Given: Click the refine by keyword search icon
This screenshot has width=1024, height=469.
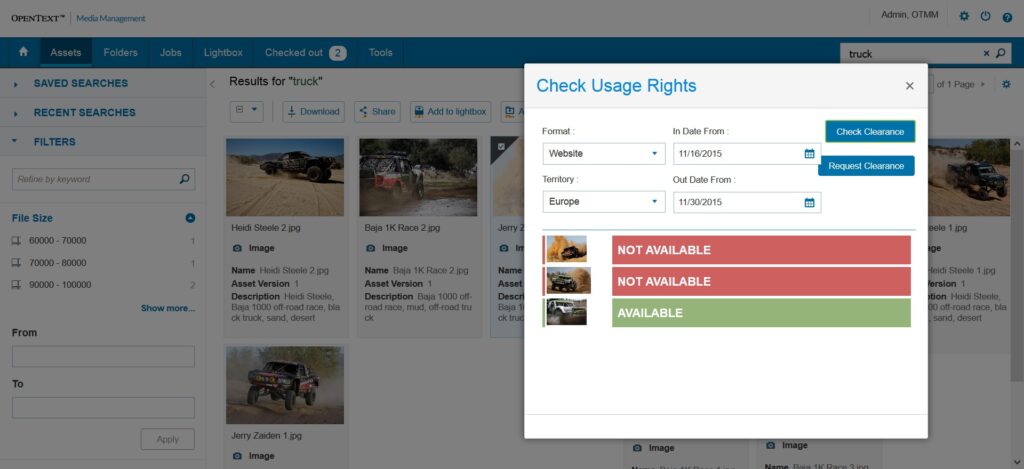Looking at the screenshot, I should (184, 179).
